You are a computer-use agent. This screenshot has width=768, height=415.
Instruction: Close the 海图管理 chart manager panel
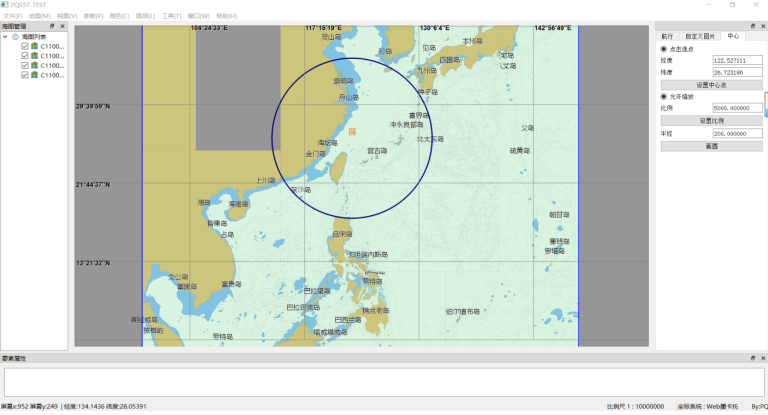pyautogui.click(x=63, y=26)
